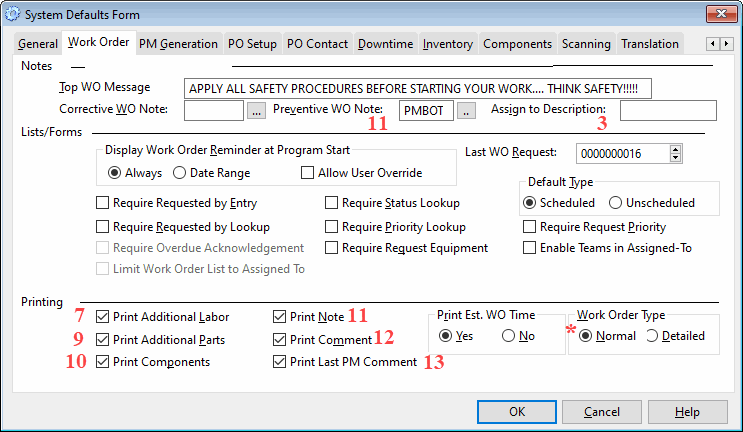
Task: Toggle Allow User Override checkbox
Action: pos(308,173)
